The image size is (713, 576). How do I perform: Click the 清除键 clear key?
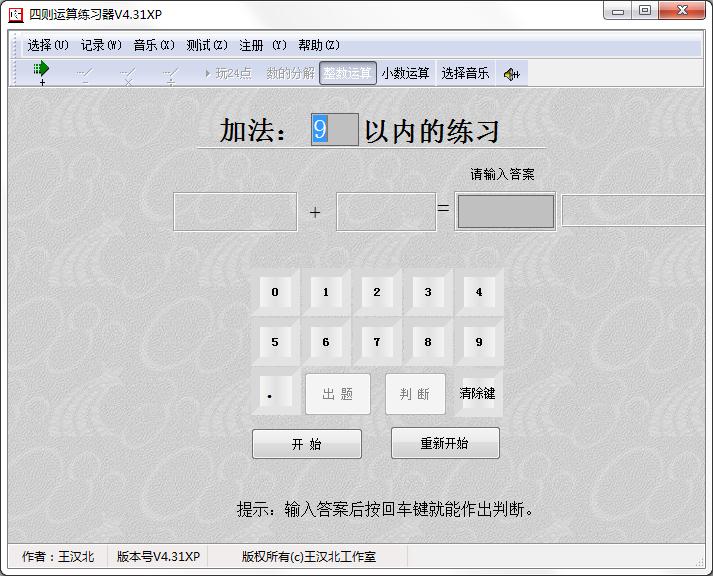click(x=477, y=394)
